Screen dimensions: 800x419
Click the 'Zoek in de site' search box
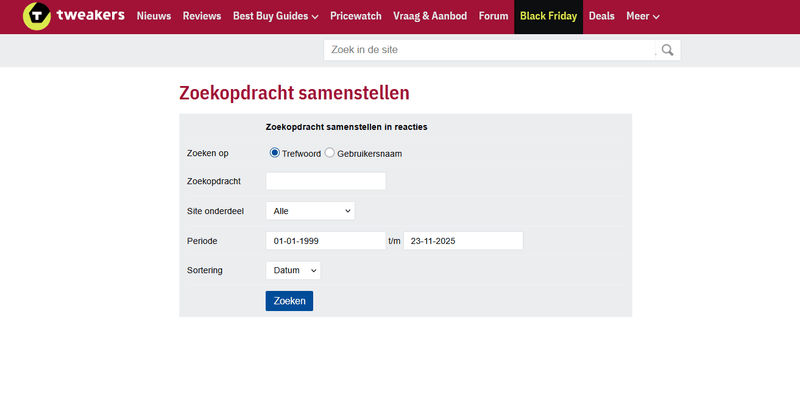coord(488,50)
